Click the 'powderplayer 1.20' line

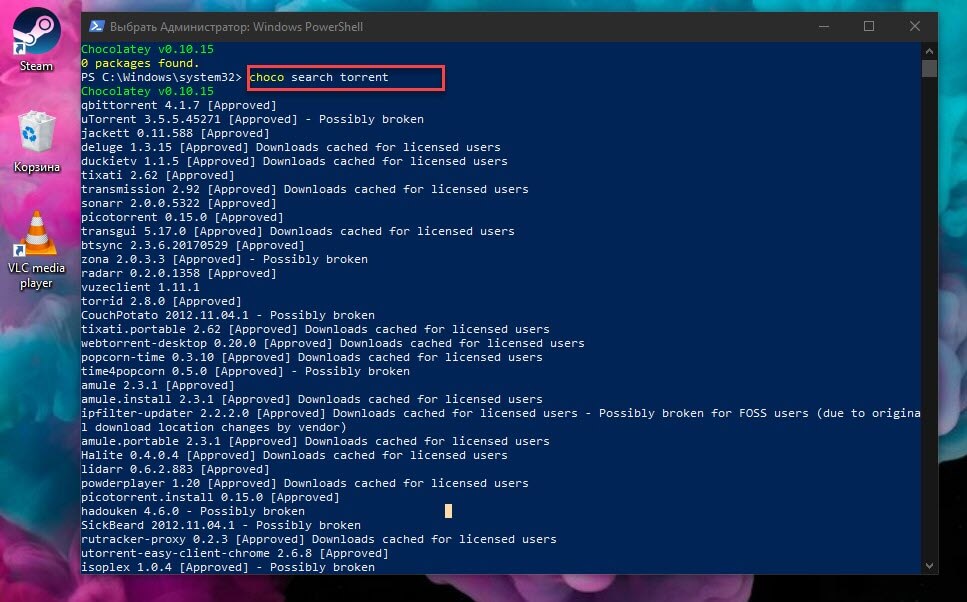[x=305, y=483]
